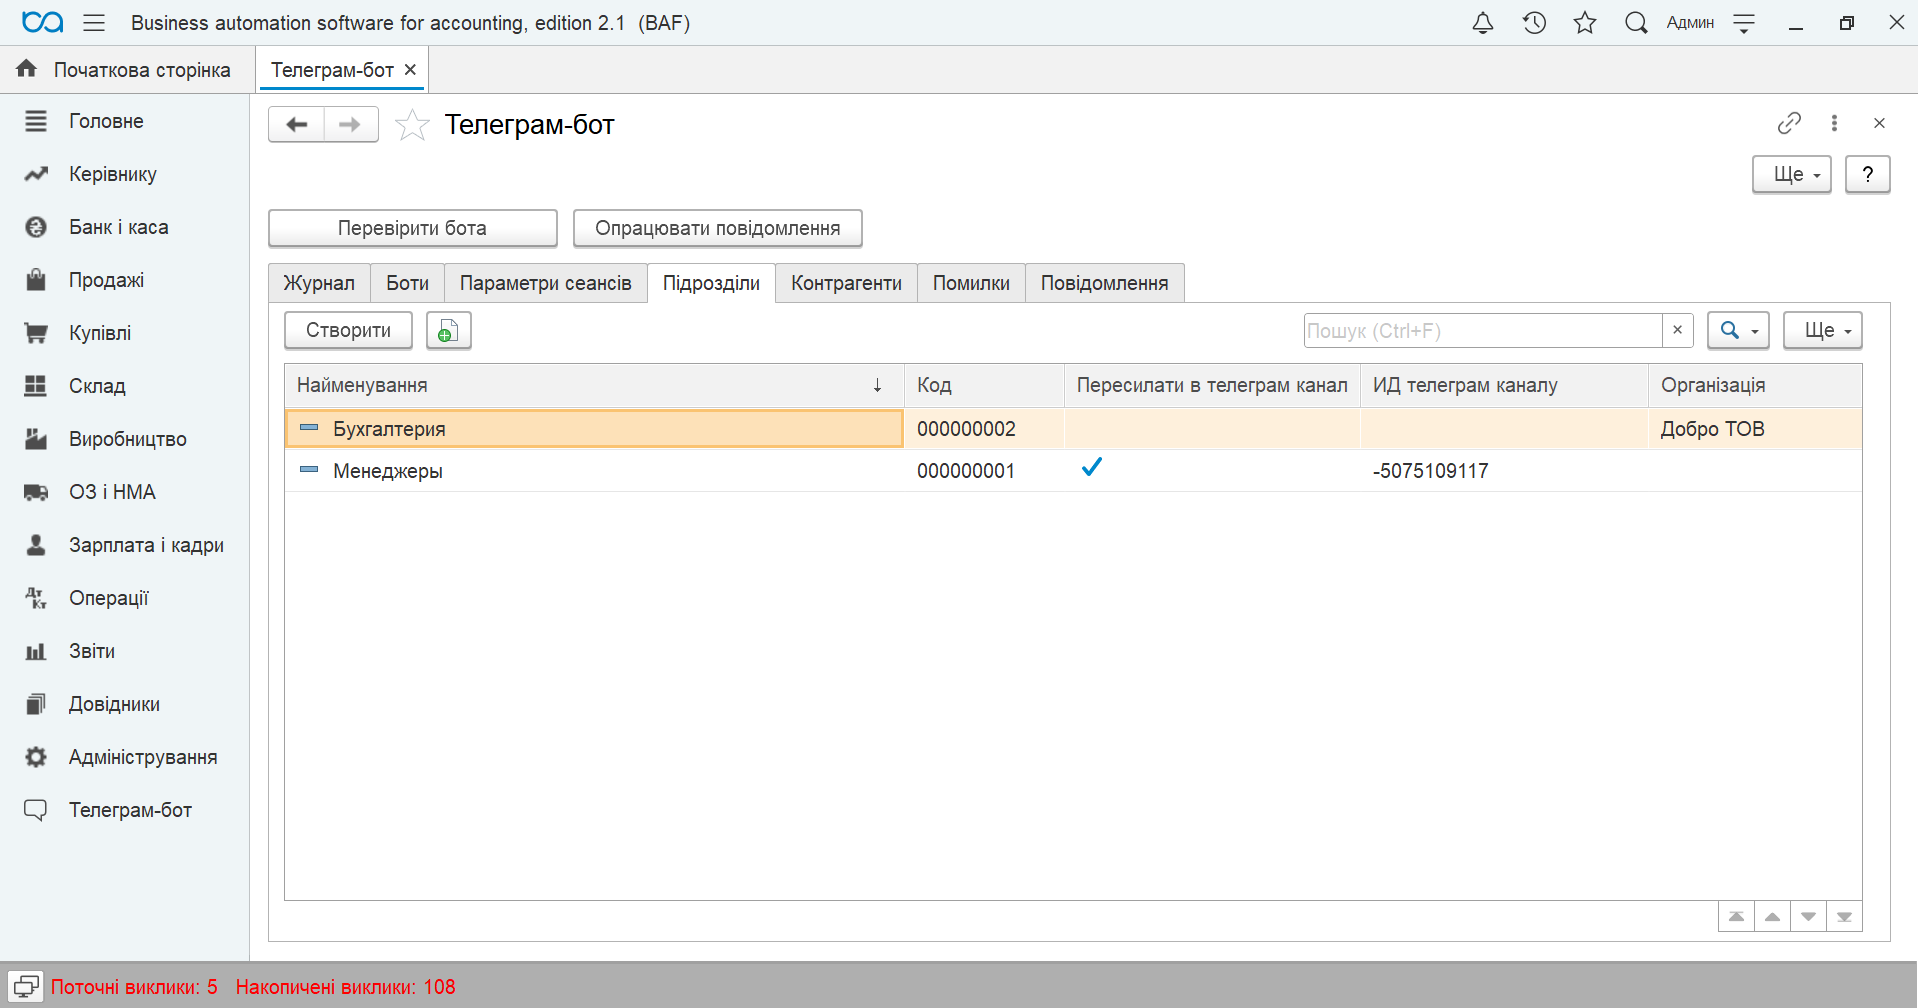Open the status bar calls monitor icon
The width and height of the screenshot is (1918, 1008).
(x=26, y=987)
